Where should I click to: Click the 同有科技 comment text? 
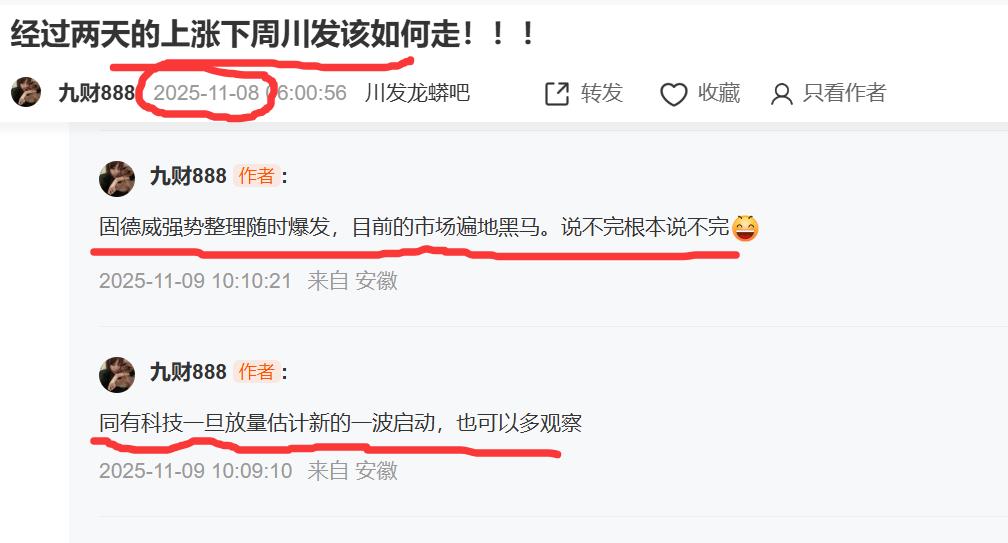click(x=340, y=423)
